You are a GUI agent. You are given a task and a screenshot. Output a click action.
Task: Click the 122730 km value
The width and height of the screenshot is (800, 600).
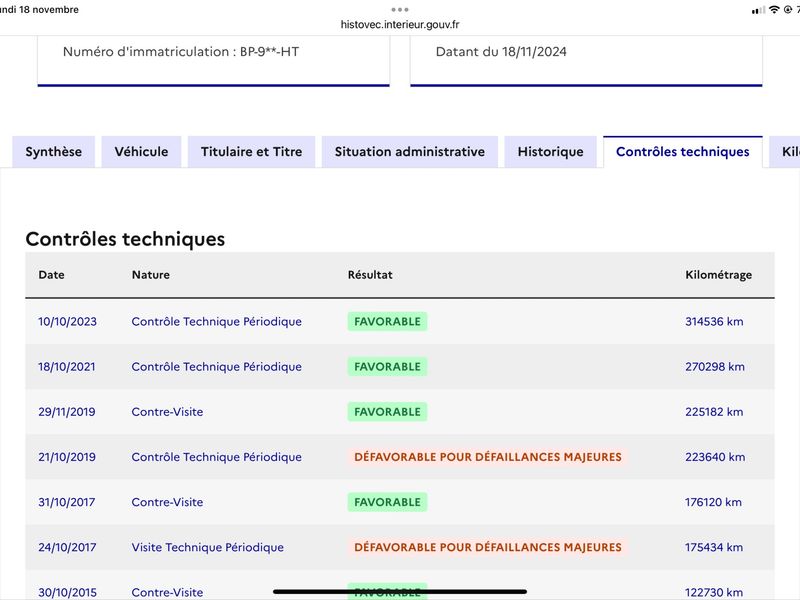click(x=714, y=592)
